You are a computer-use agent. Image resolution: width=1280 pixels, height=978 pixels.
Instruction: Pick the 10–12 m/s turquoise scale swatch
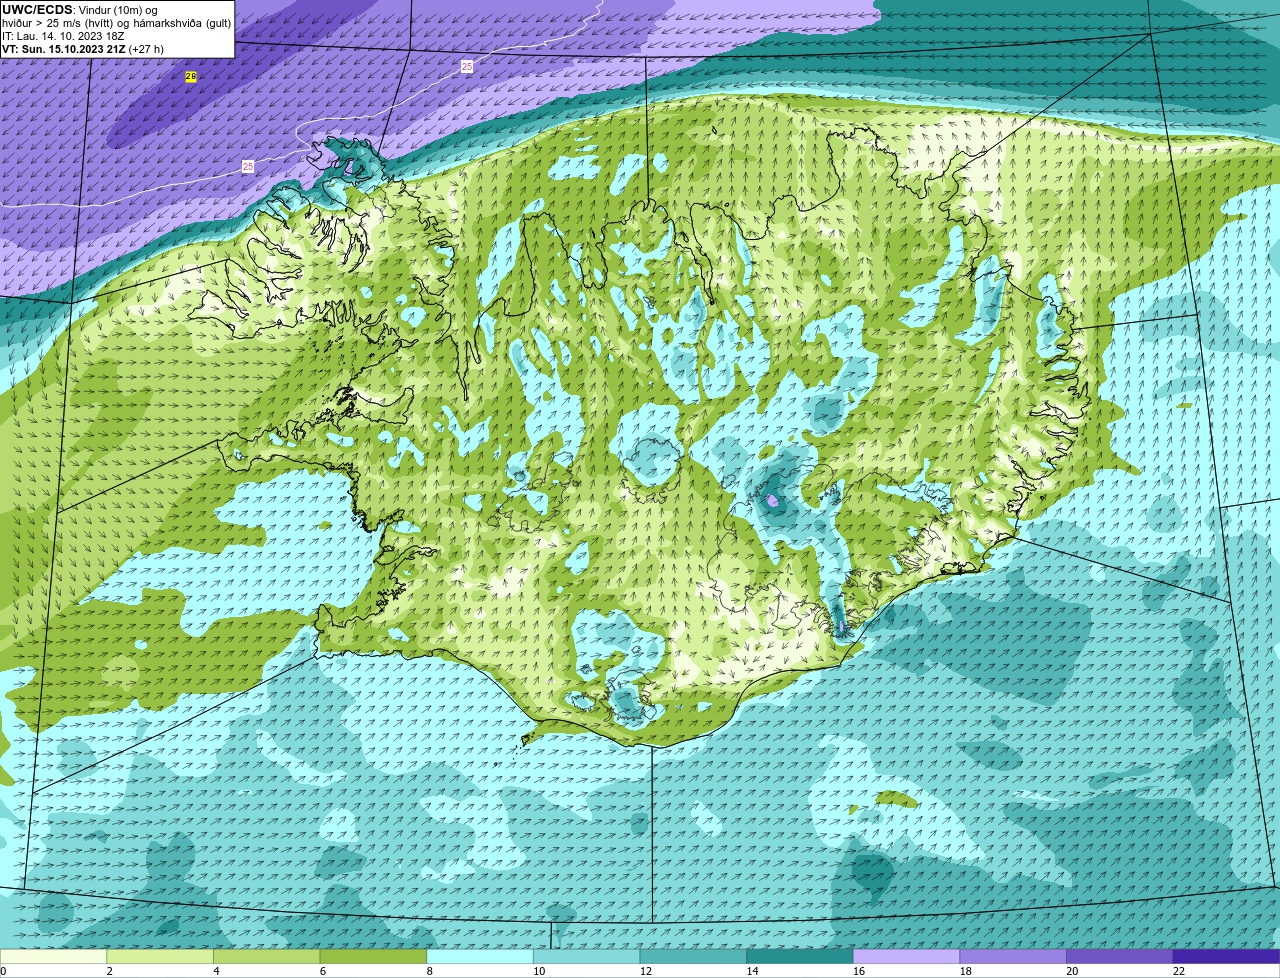(x=586, y=956)
